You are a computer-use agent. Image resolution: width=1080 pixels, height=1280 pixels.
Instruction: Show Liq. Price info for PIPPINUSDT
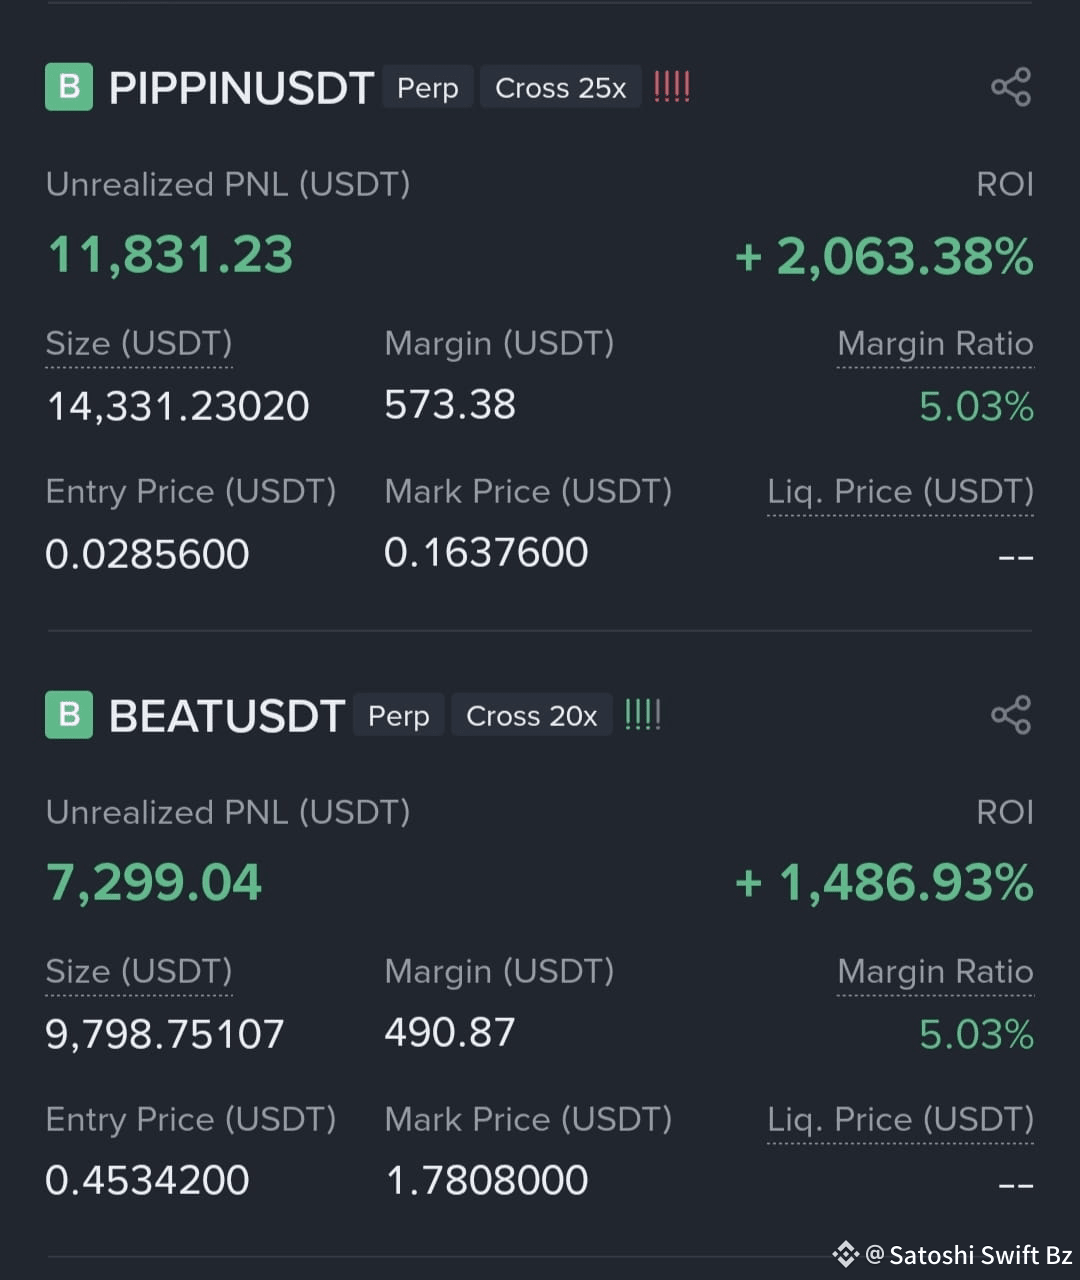click(x=900, y=492)
